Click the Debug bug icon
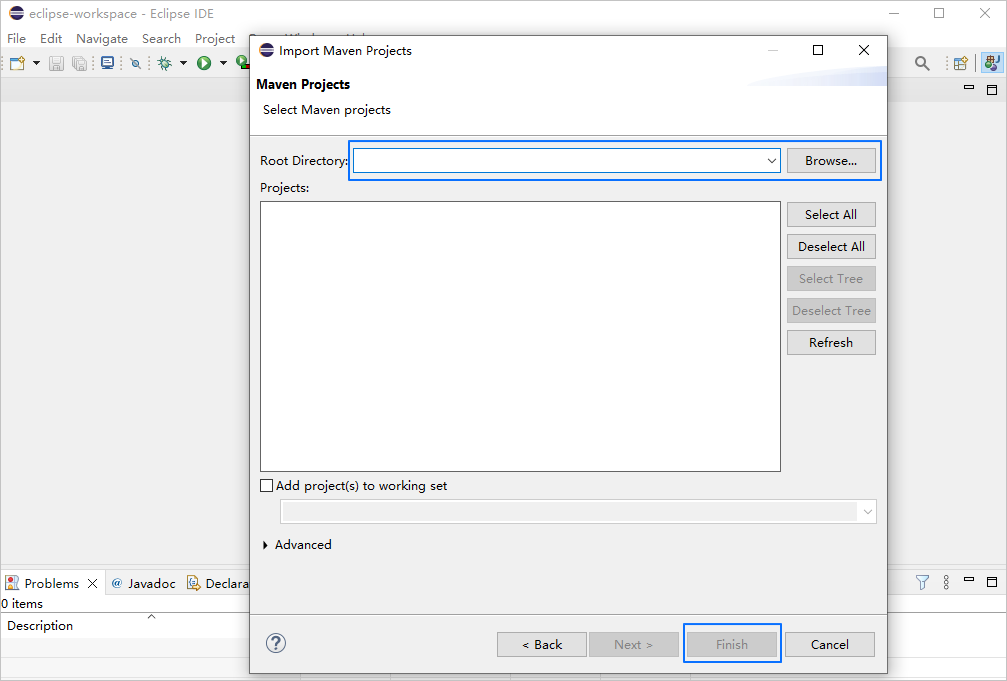 165,63
